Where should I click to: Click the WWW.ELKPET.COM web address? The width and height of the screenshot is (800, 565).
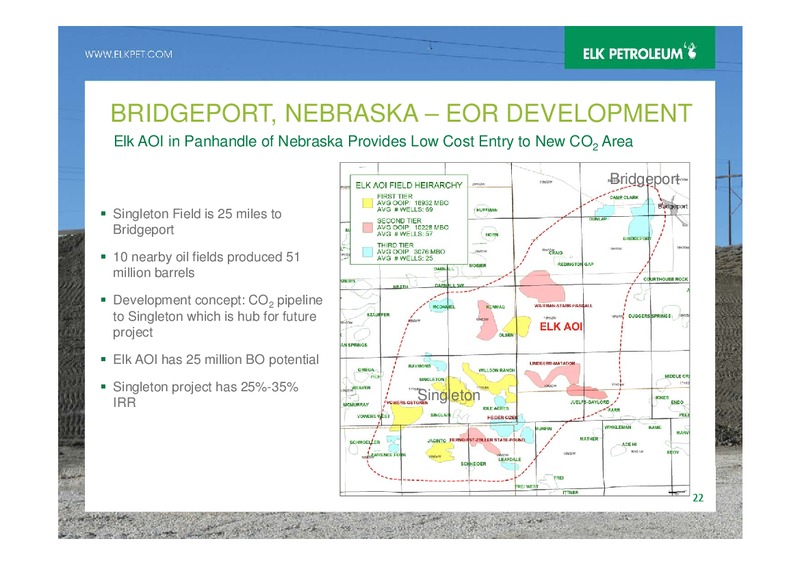point(129,54)
